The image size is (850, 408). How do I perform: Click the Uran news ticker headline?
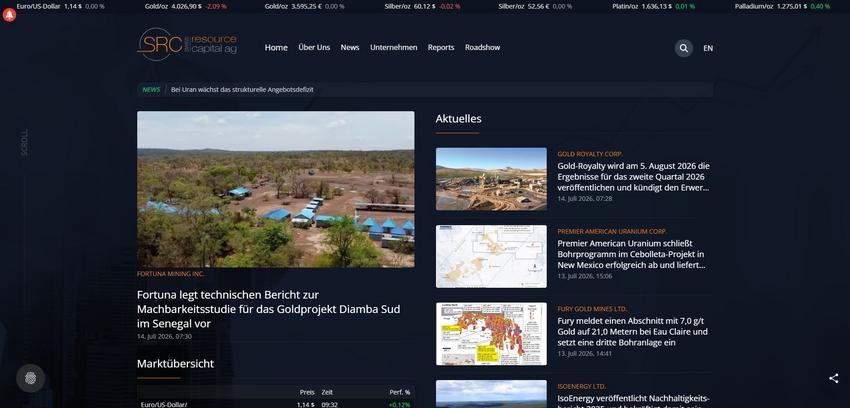(242, 89)
